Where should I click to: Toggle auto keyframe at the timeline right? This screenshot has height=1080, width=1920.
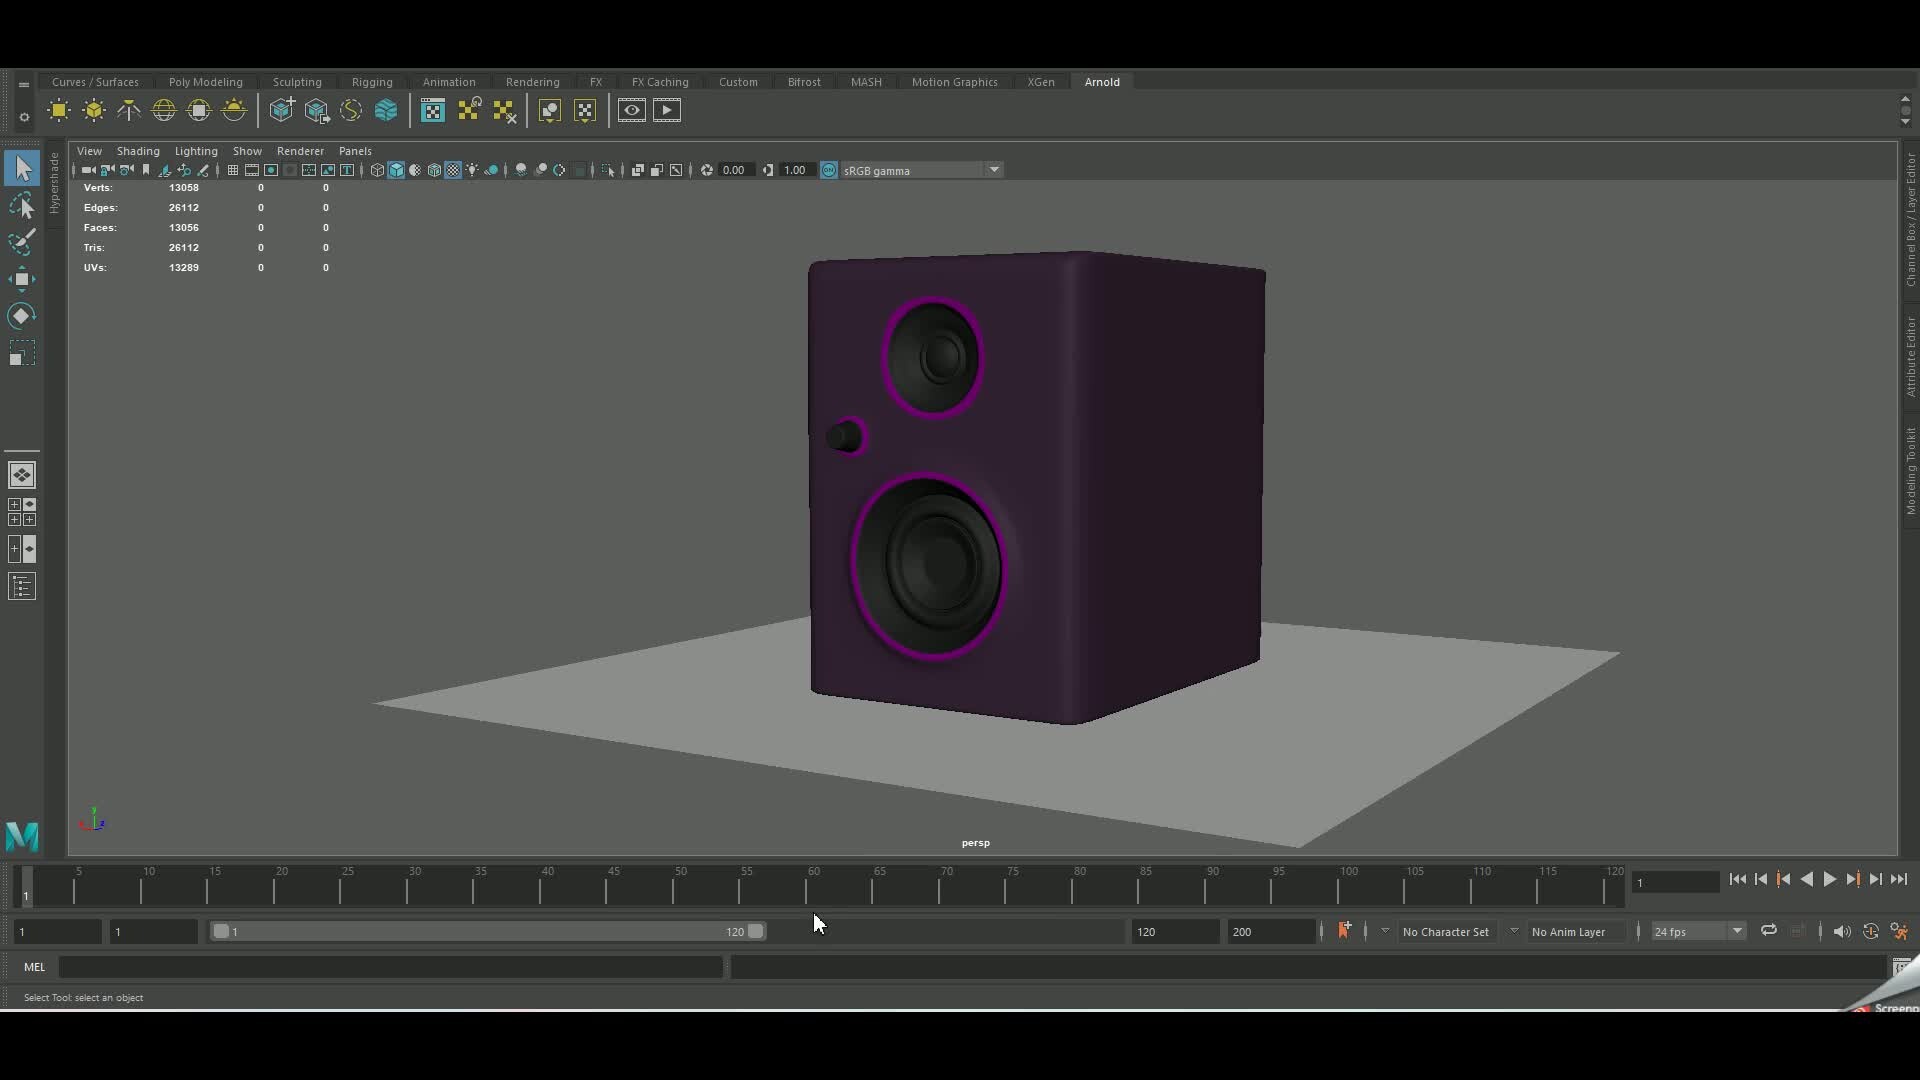1871,931
